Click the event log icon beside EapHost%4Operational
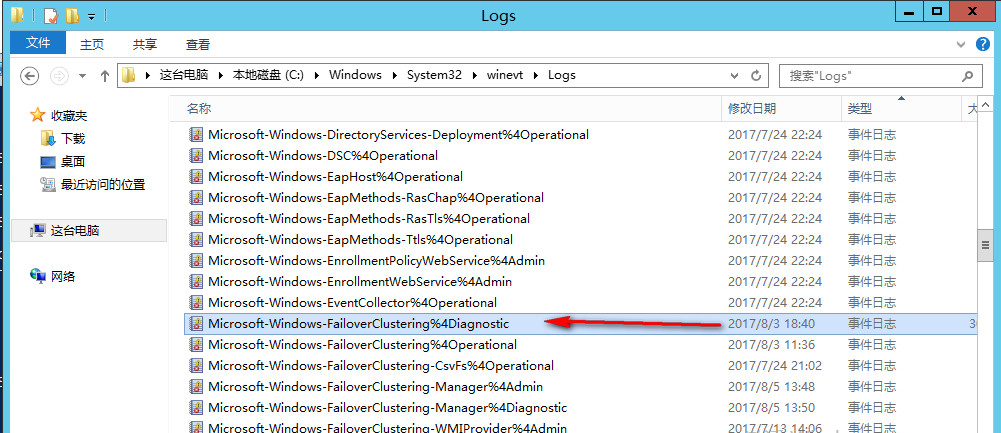Screen dimensions: 1001x433 click(x=196, y=176)
